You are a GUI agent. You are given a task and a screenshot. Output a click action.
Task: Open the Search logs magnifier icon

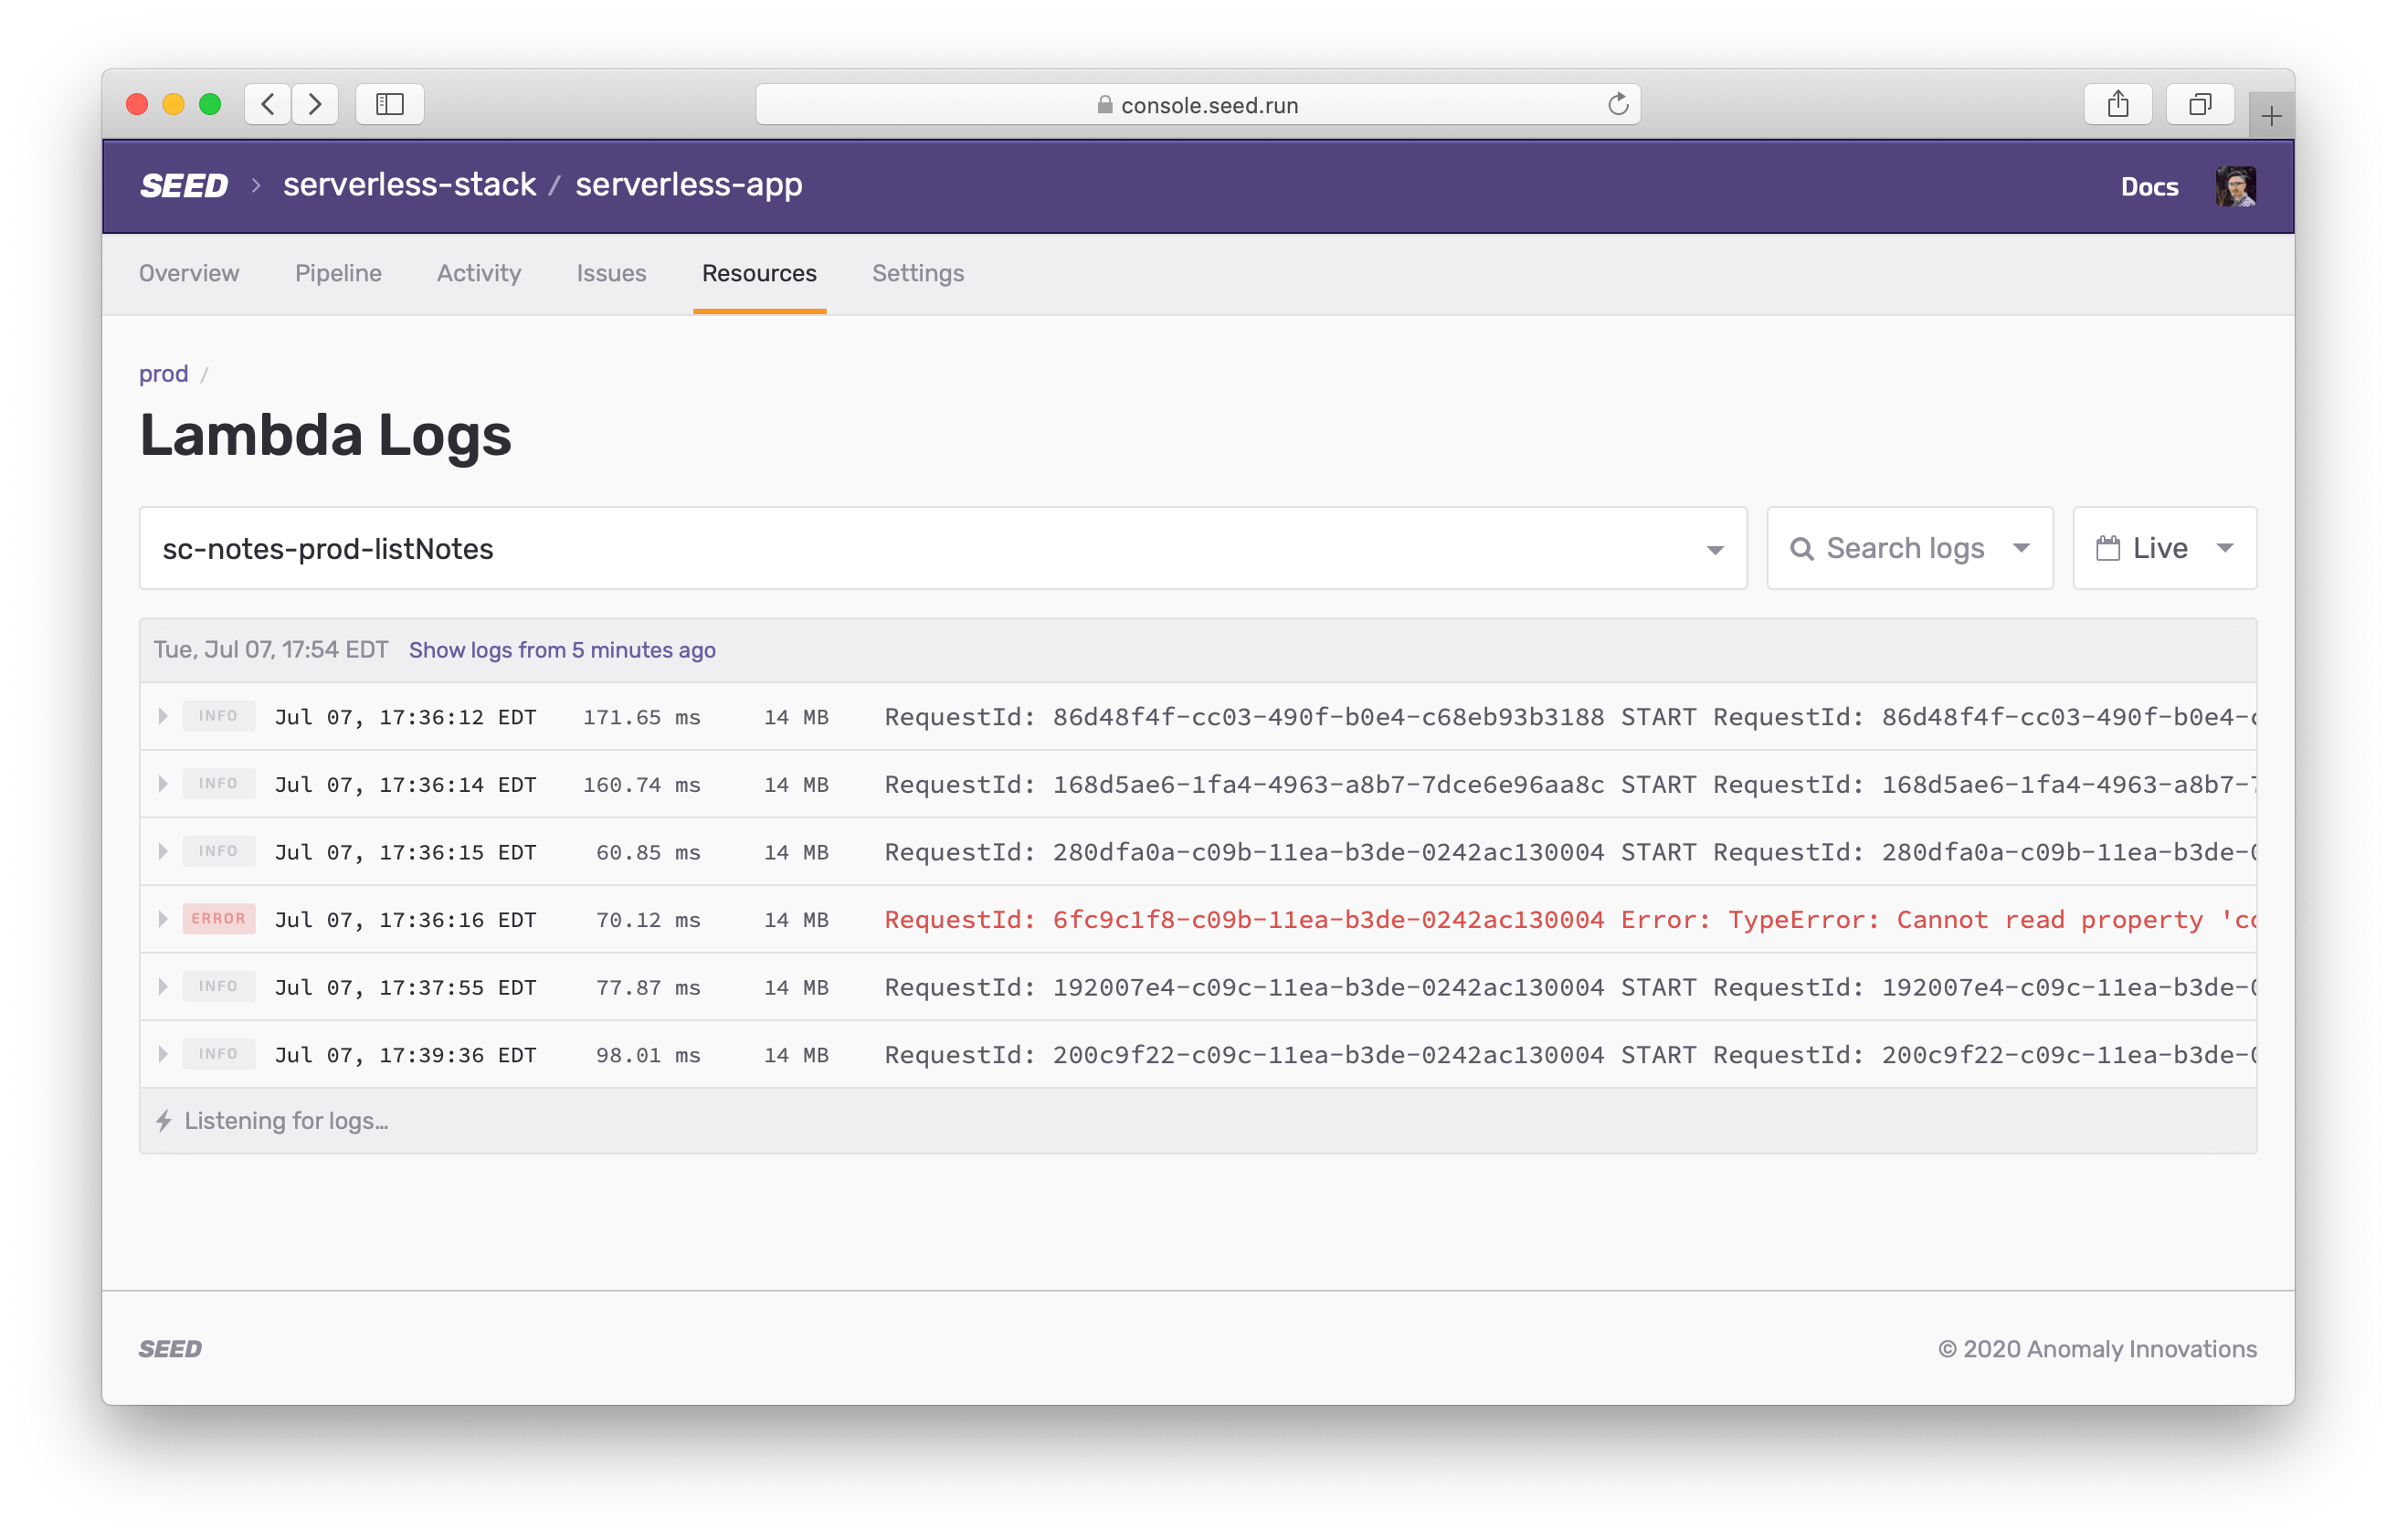(x=1803, y=547)
